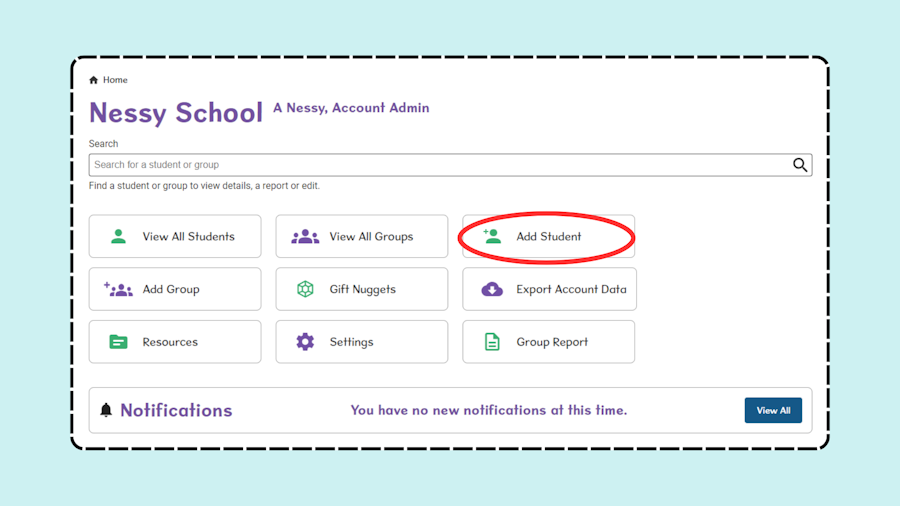Select Add Student
This screenshot has height=506, width=900.
pos(549,236)
